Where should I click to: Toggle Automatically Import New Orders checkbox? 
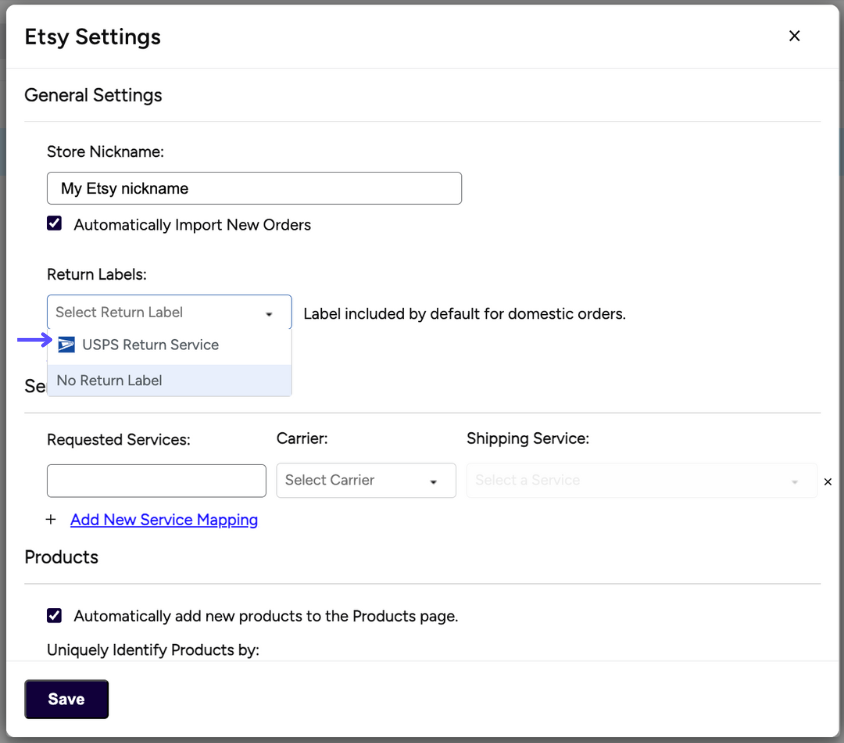(54, 223)
